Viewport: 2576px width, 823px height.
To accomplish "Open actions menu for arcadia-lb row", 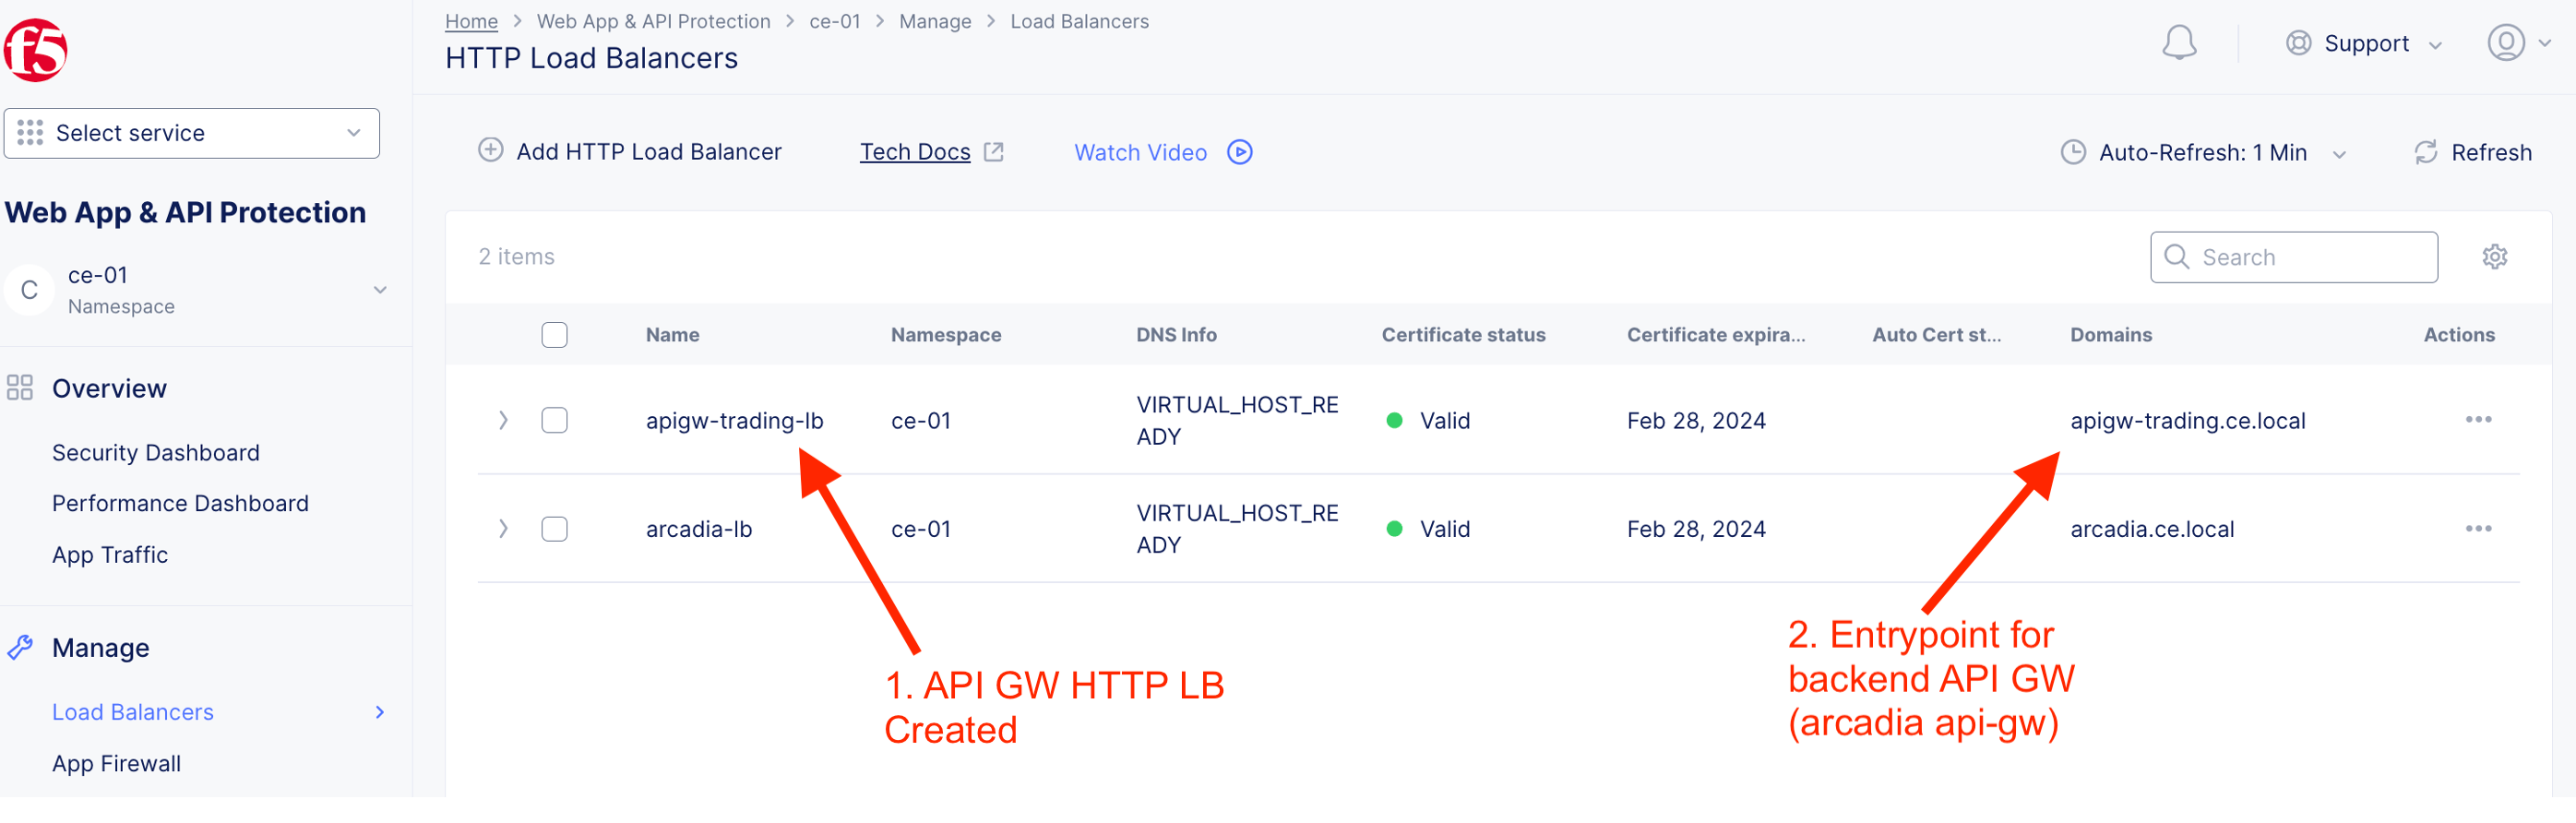I will click(x=2477, y=529).
